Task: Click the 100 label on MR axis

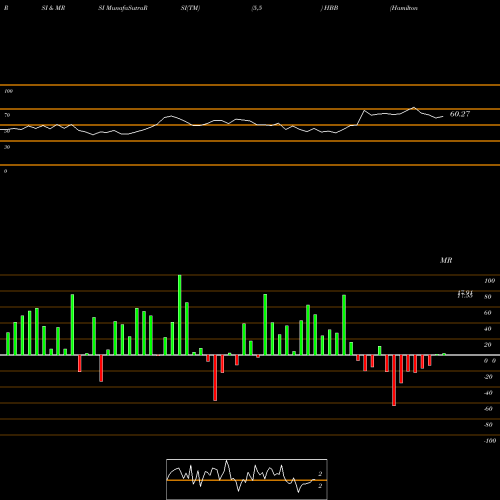Action: (489, 281)
